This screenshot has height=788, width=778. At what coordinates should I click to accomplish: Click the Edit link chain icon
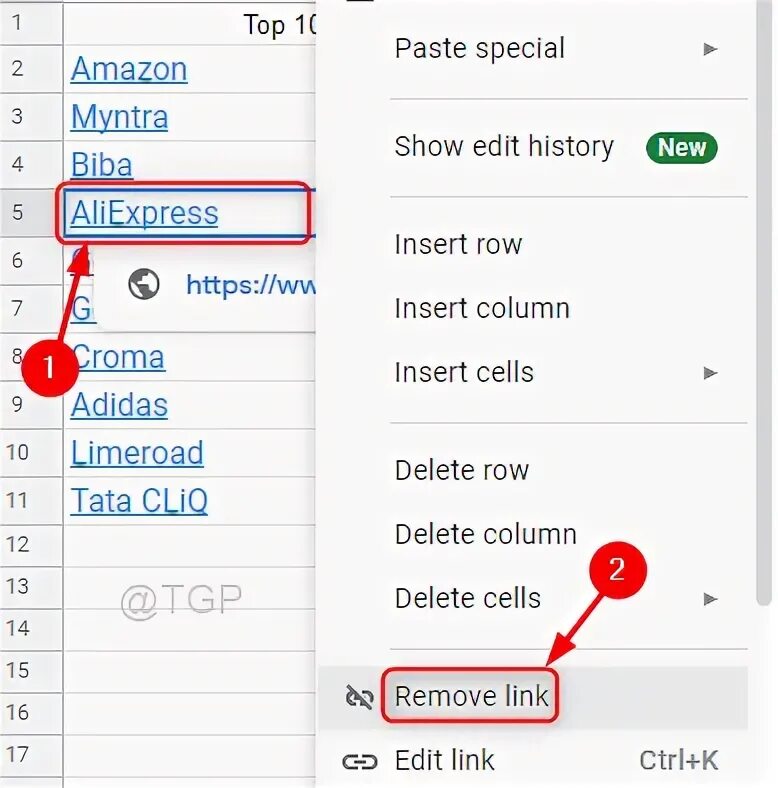pyautogui.click(x=359, y=761)
